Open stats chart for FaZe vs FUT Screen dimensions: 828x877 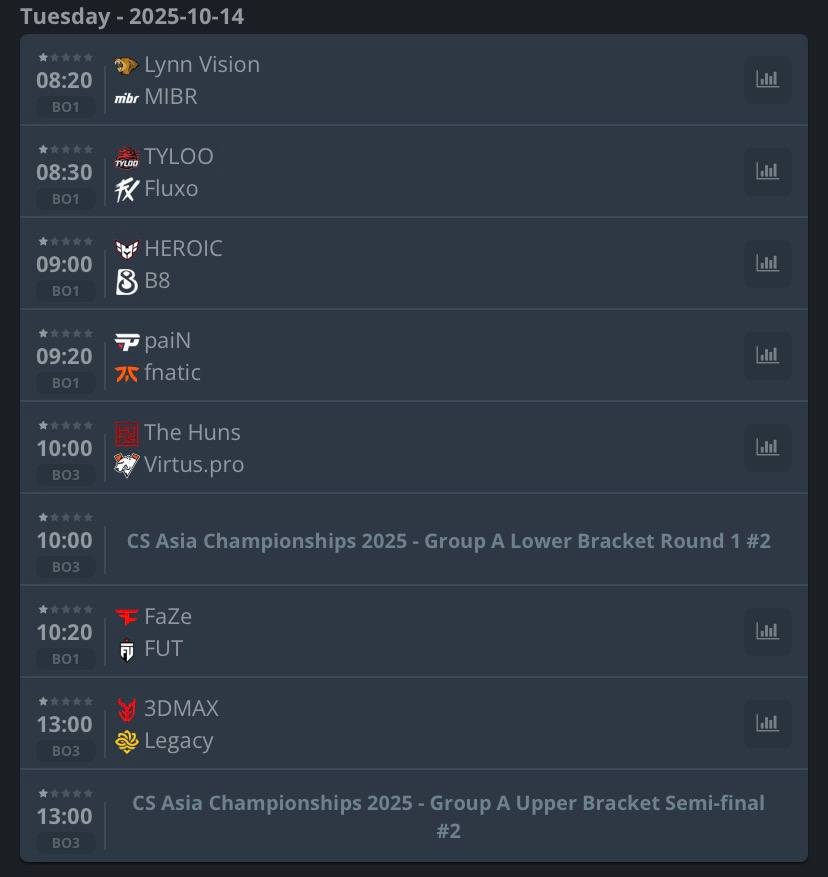pyautogui.click(x=767, y=632)
